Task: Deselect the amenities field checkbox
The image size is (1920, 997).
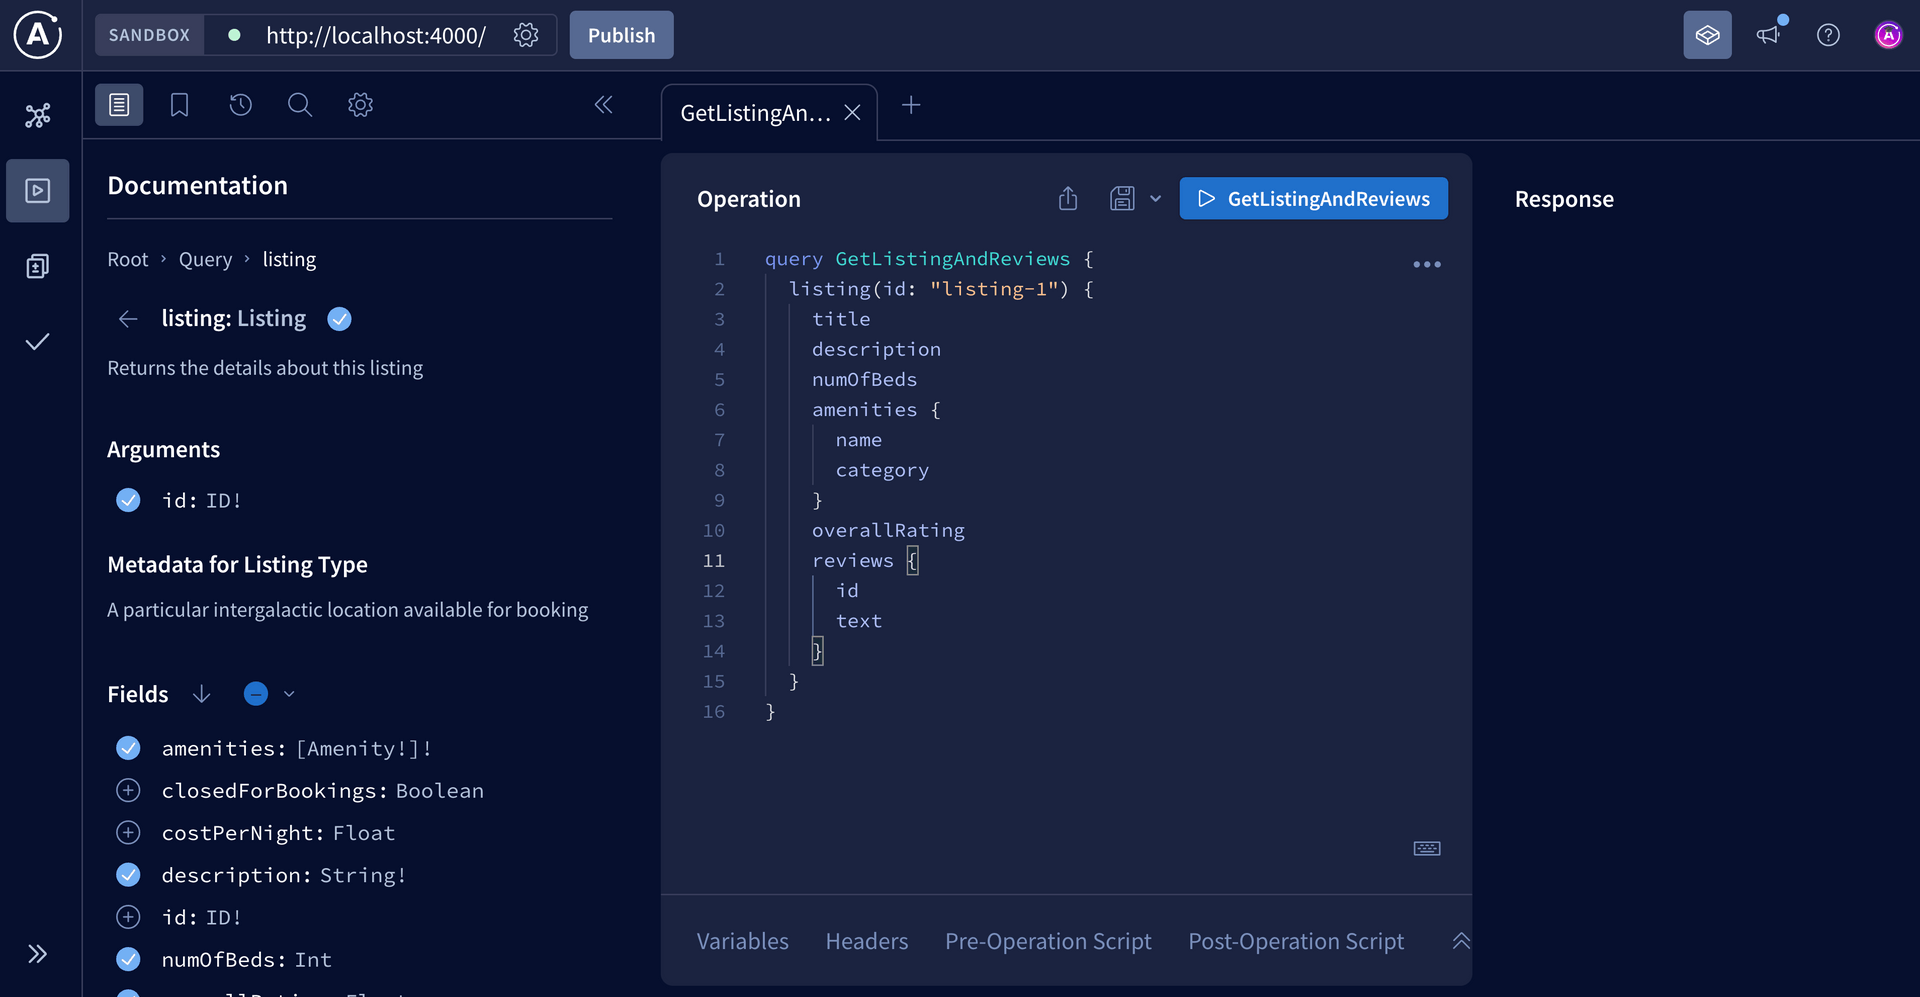Action: point(128,748)
